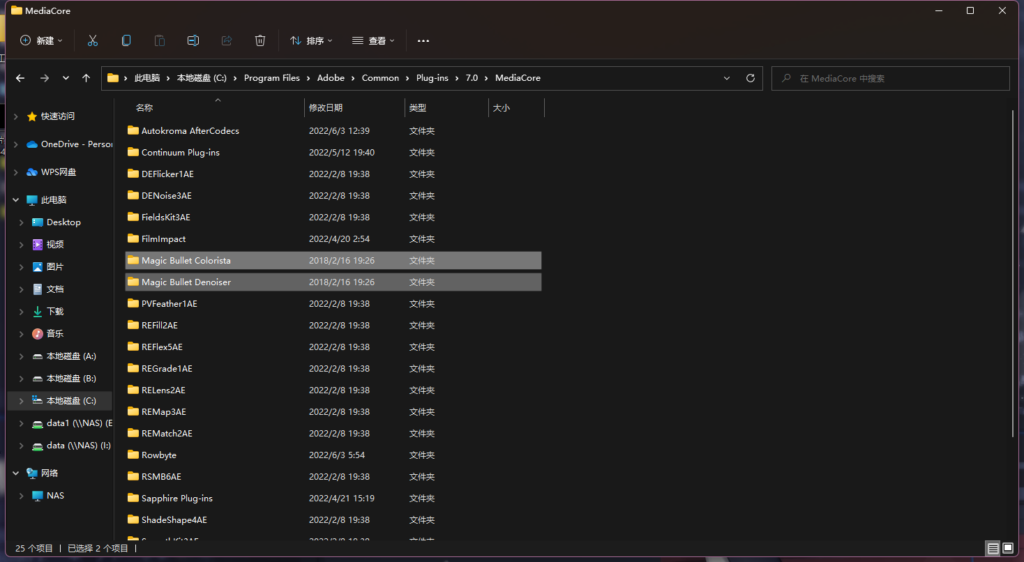This screenshot has height=562, width=1024.
Task: Click the file list vertical scrollbar
Action: [1013, 274]
